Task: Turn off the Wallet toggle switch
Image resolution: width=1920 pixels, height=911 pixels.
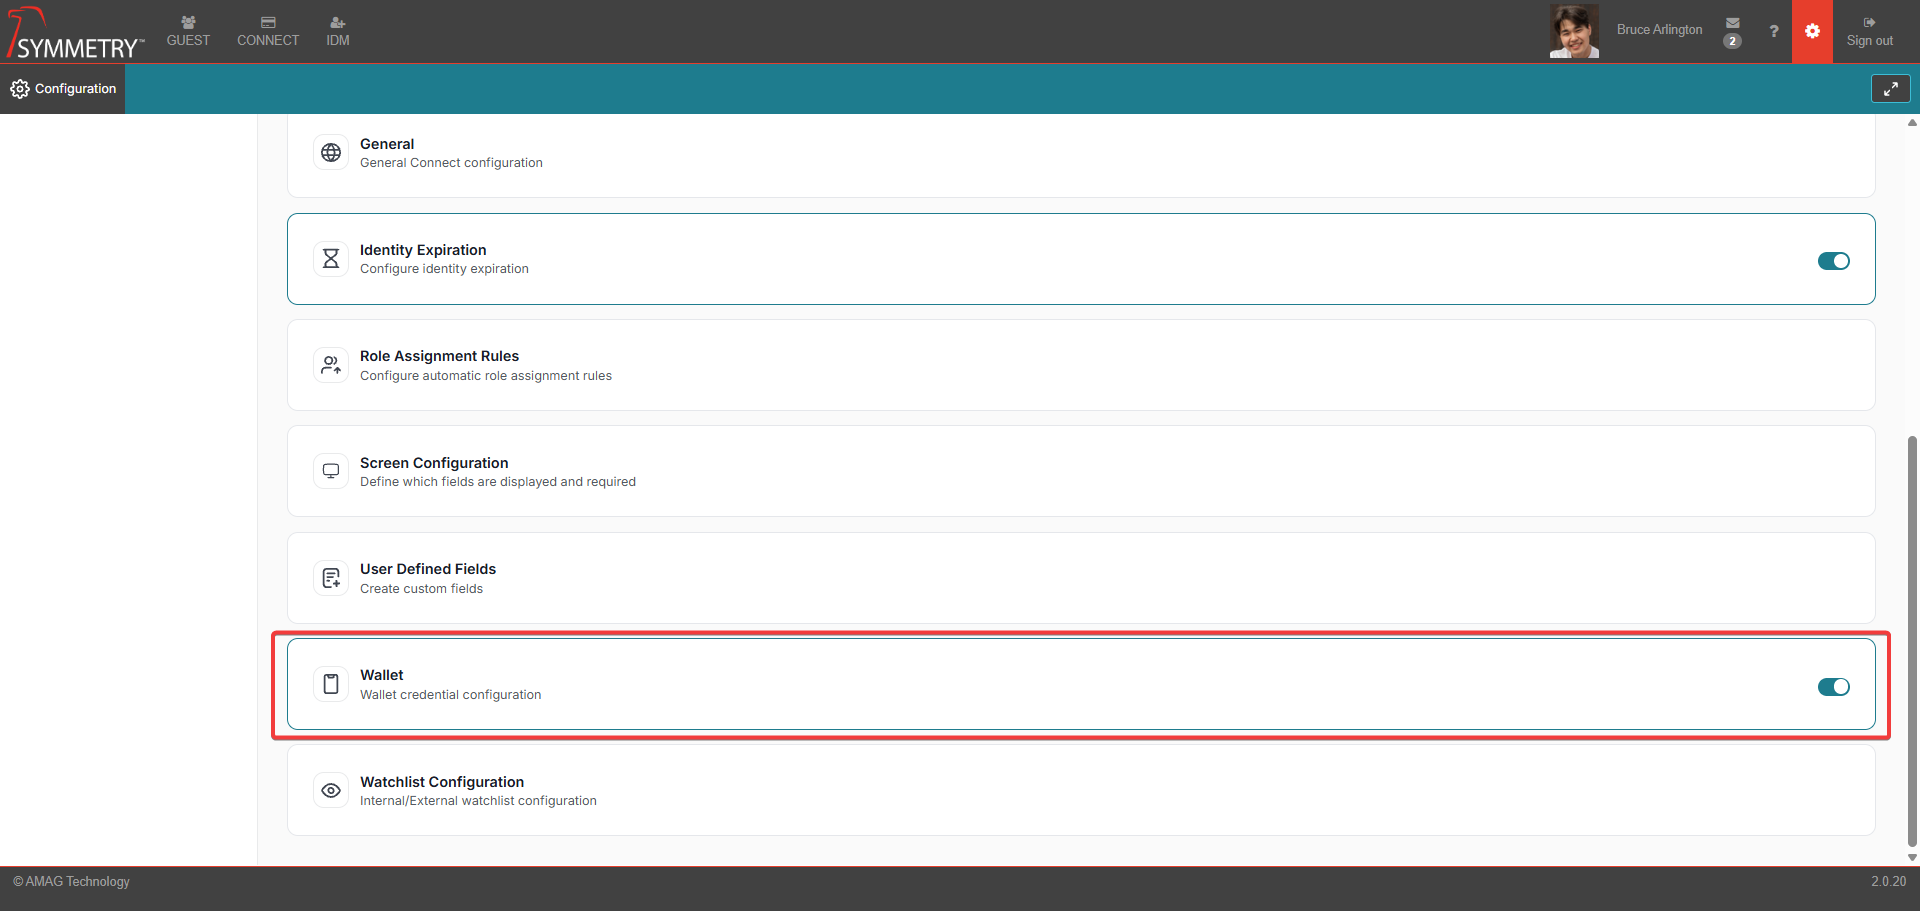Action: click(x=1833, y=687)
